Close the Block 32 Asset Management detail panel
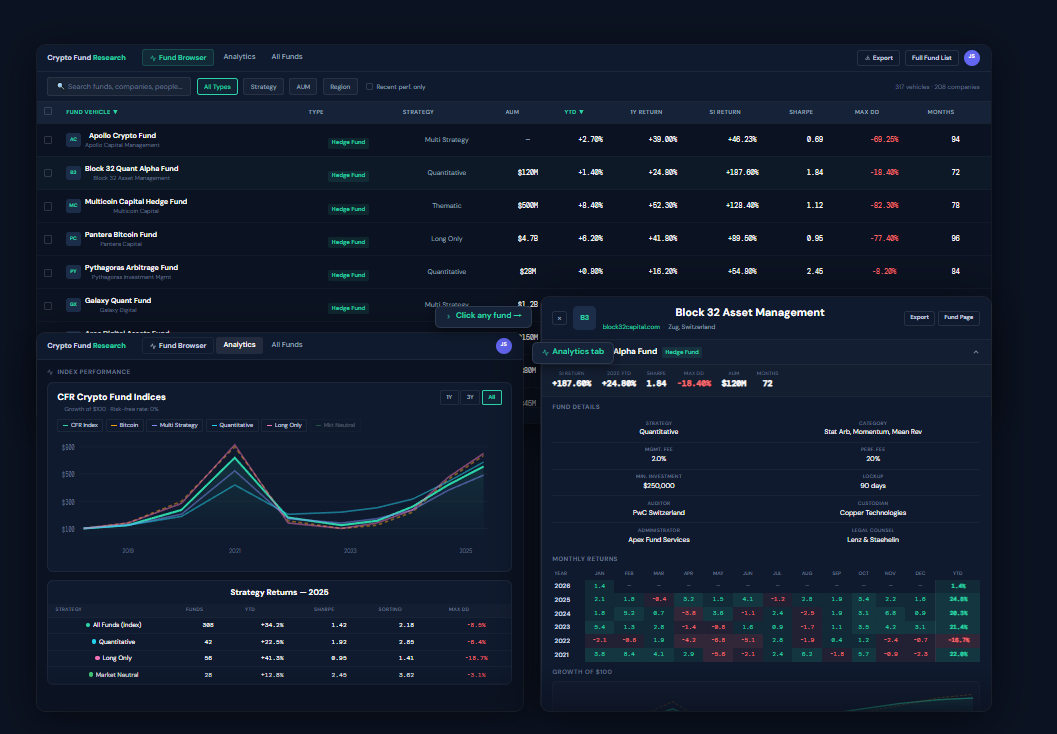1057x734 pixels. (x=559, y=318)
